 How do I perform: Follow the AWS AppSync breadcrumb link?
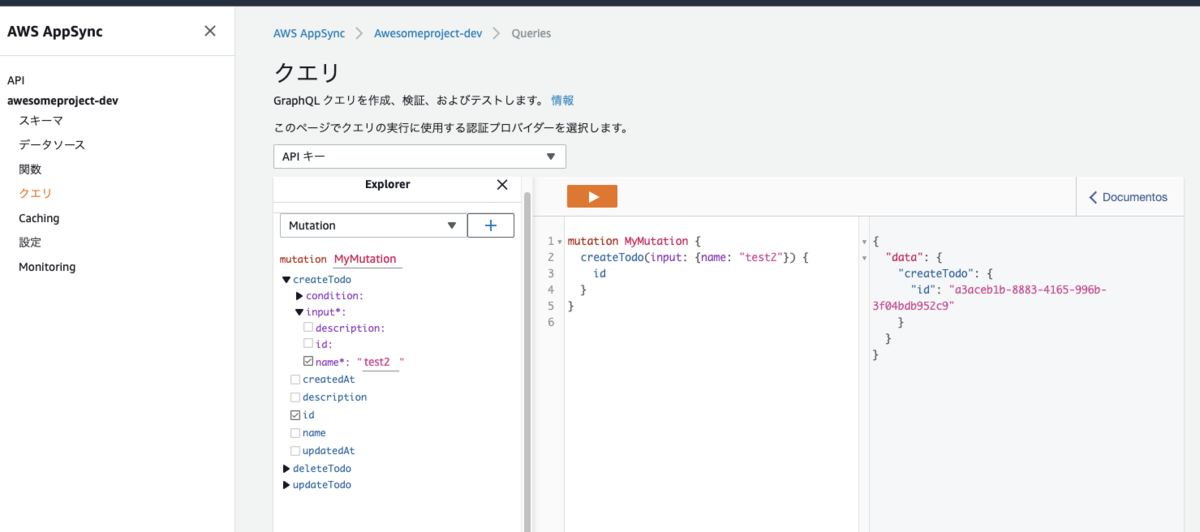(x=309, y=33)
